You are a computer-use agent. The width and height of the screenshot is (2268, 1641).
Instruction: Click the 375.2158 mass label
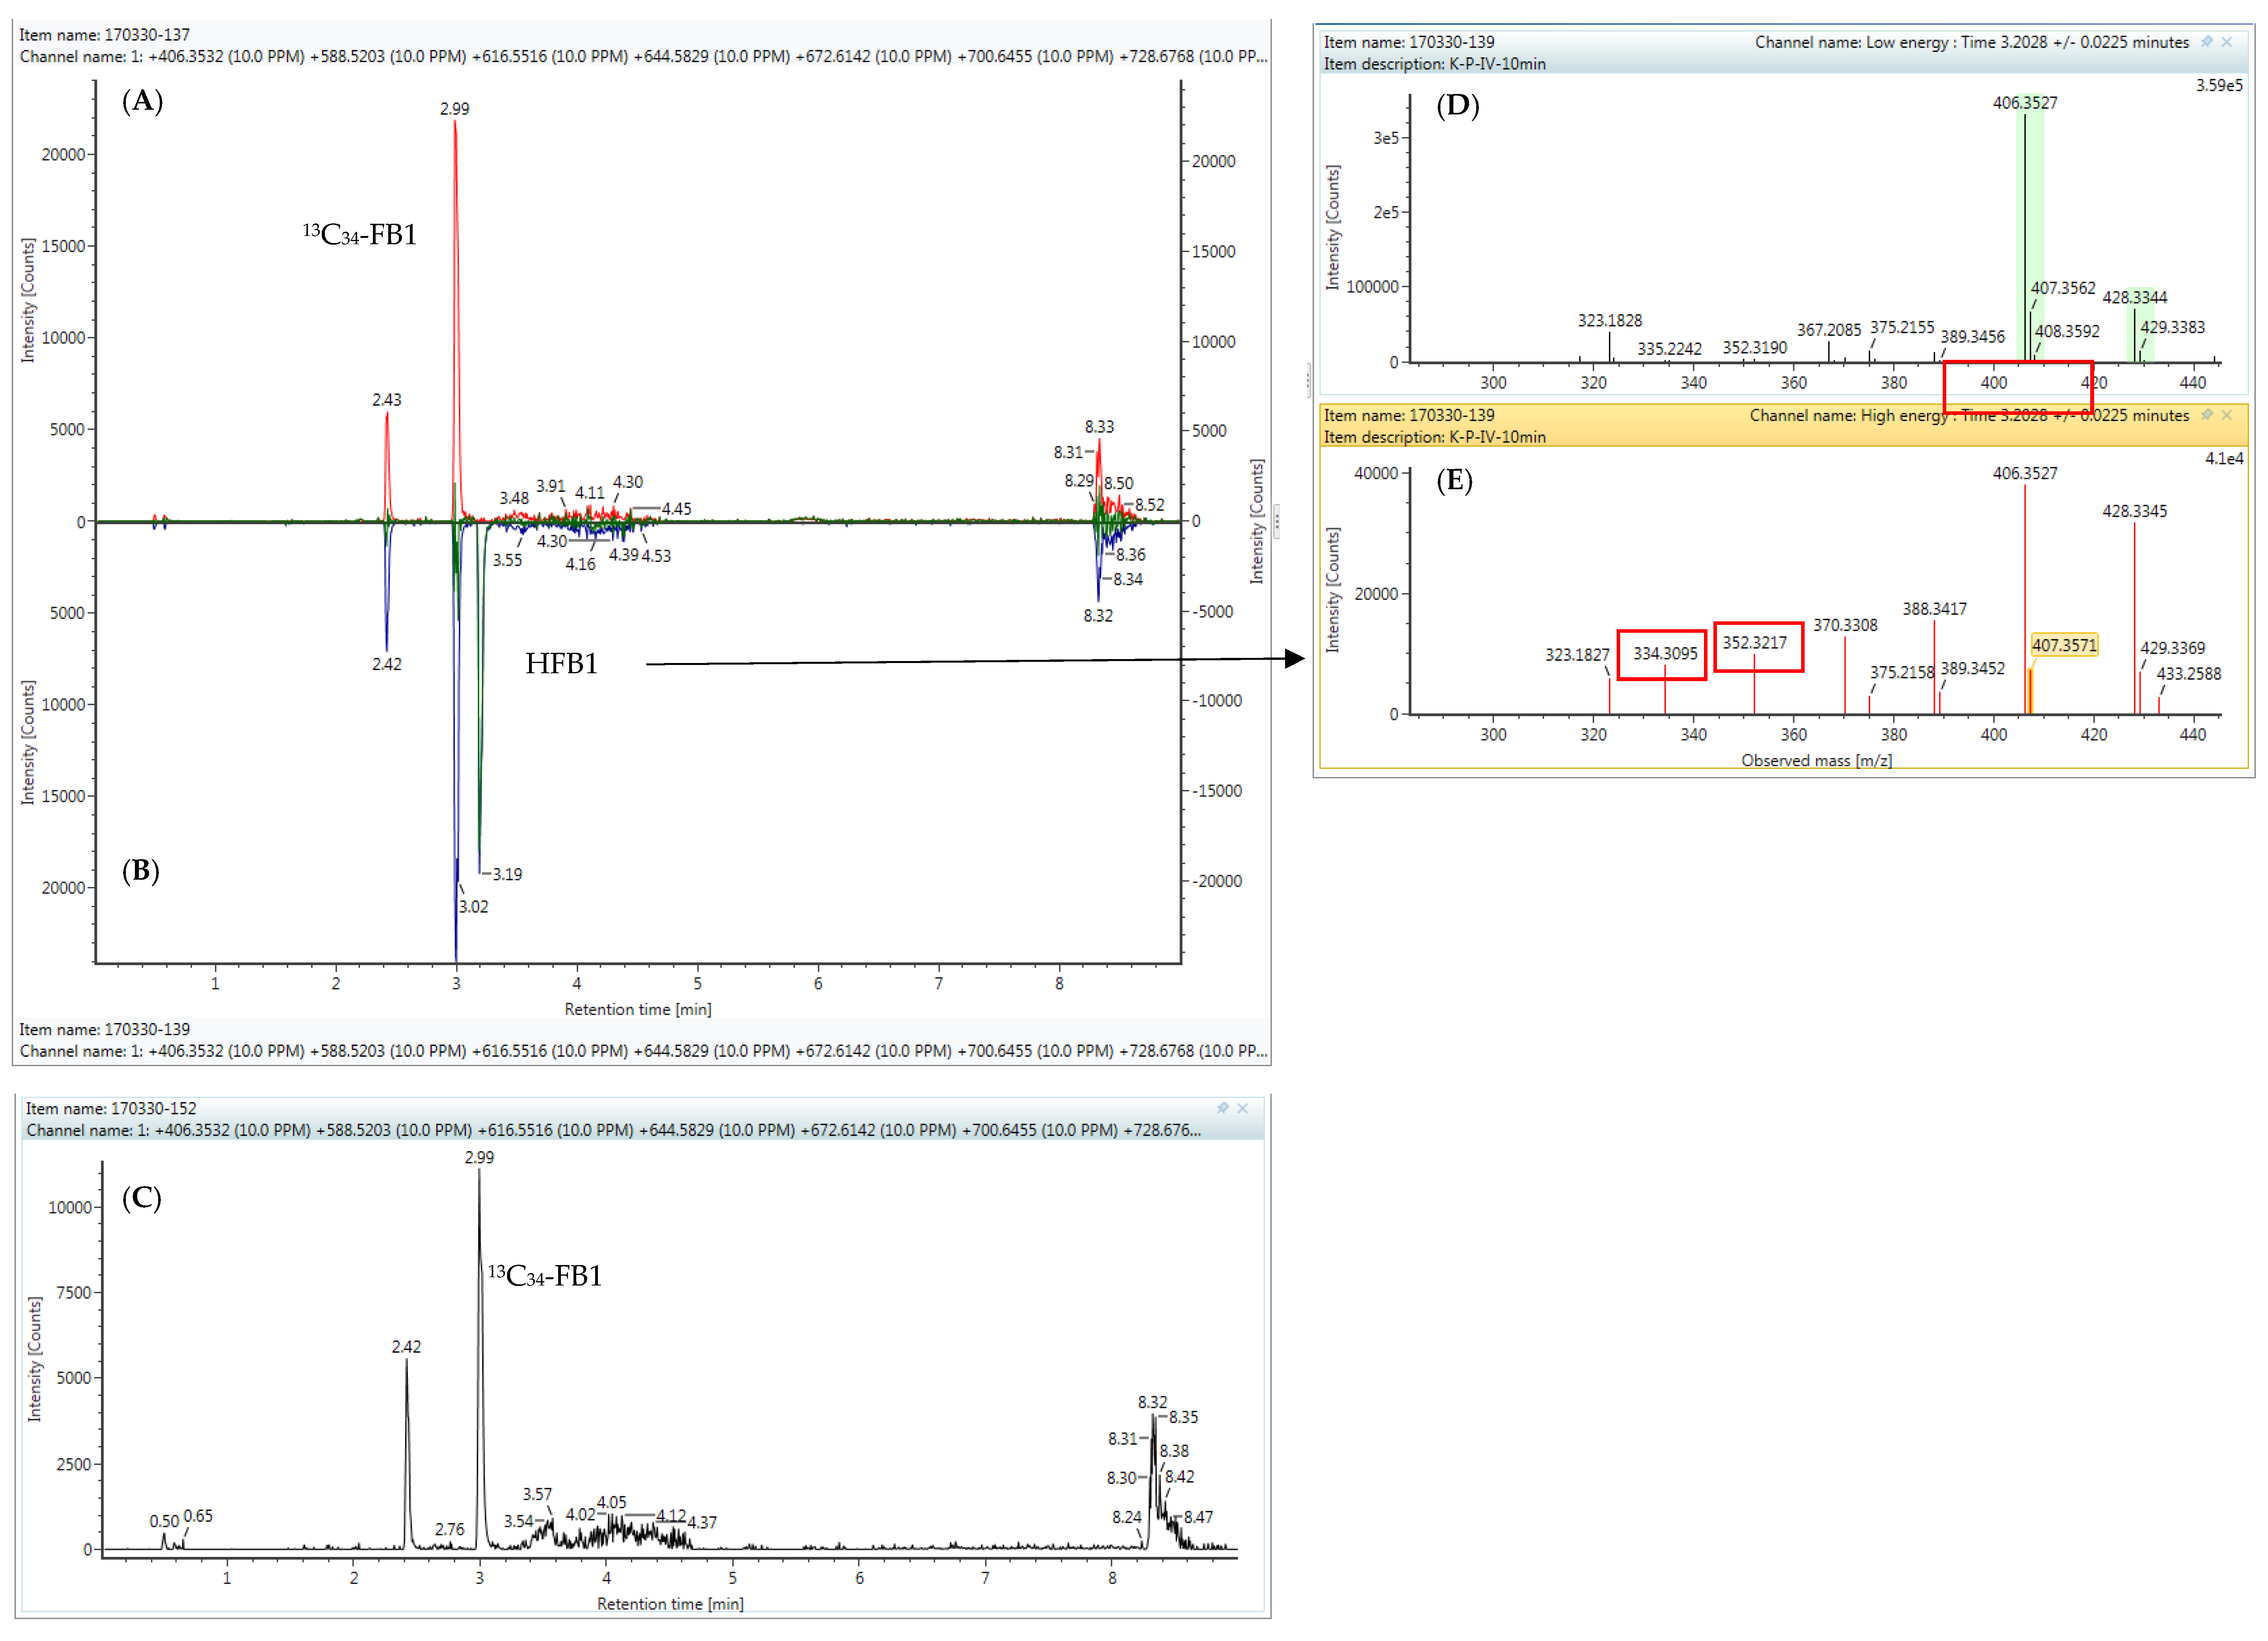click(x=1902, y=673)
